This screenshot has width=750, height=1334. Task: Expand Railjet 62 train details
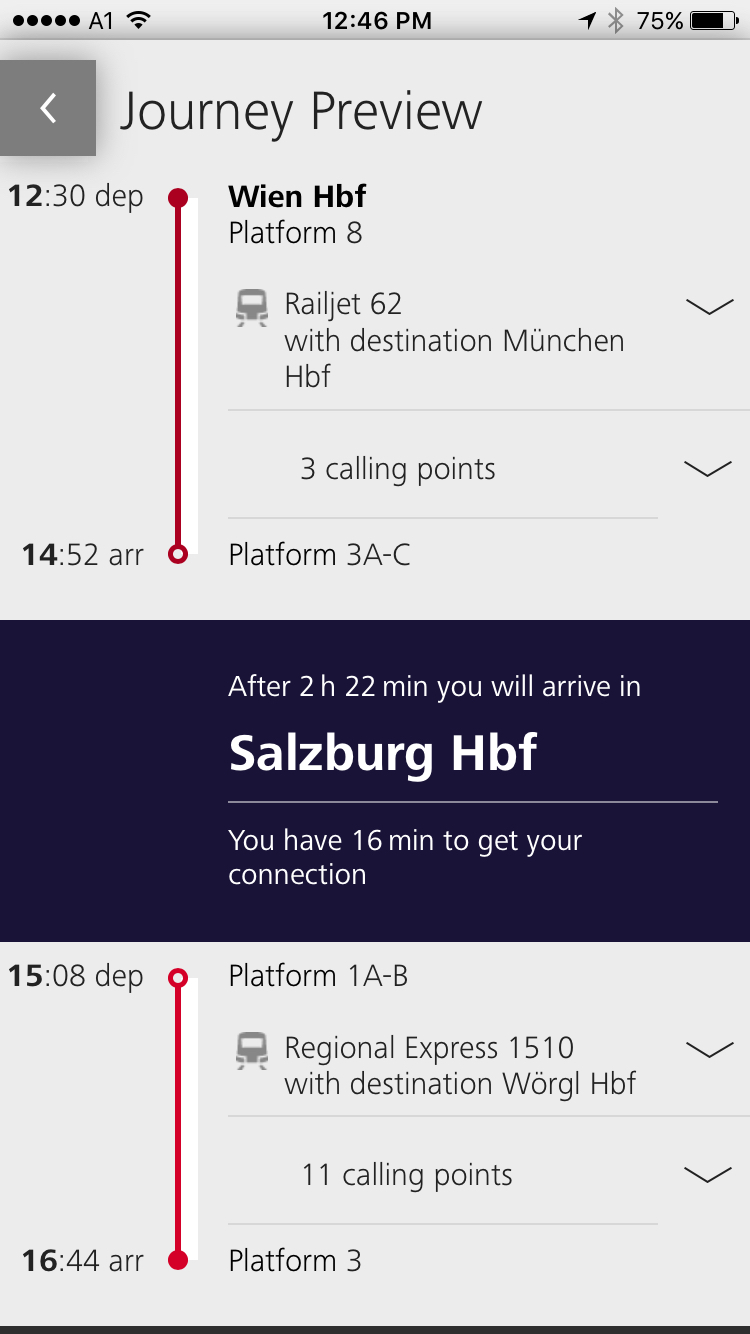pyautogui.click(x=709, y=307)
